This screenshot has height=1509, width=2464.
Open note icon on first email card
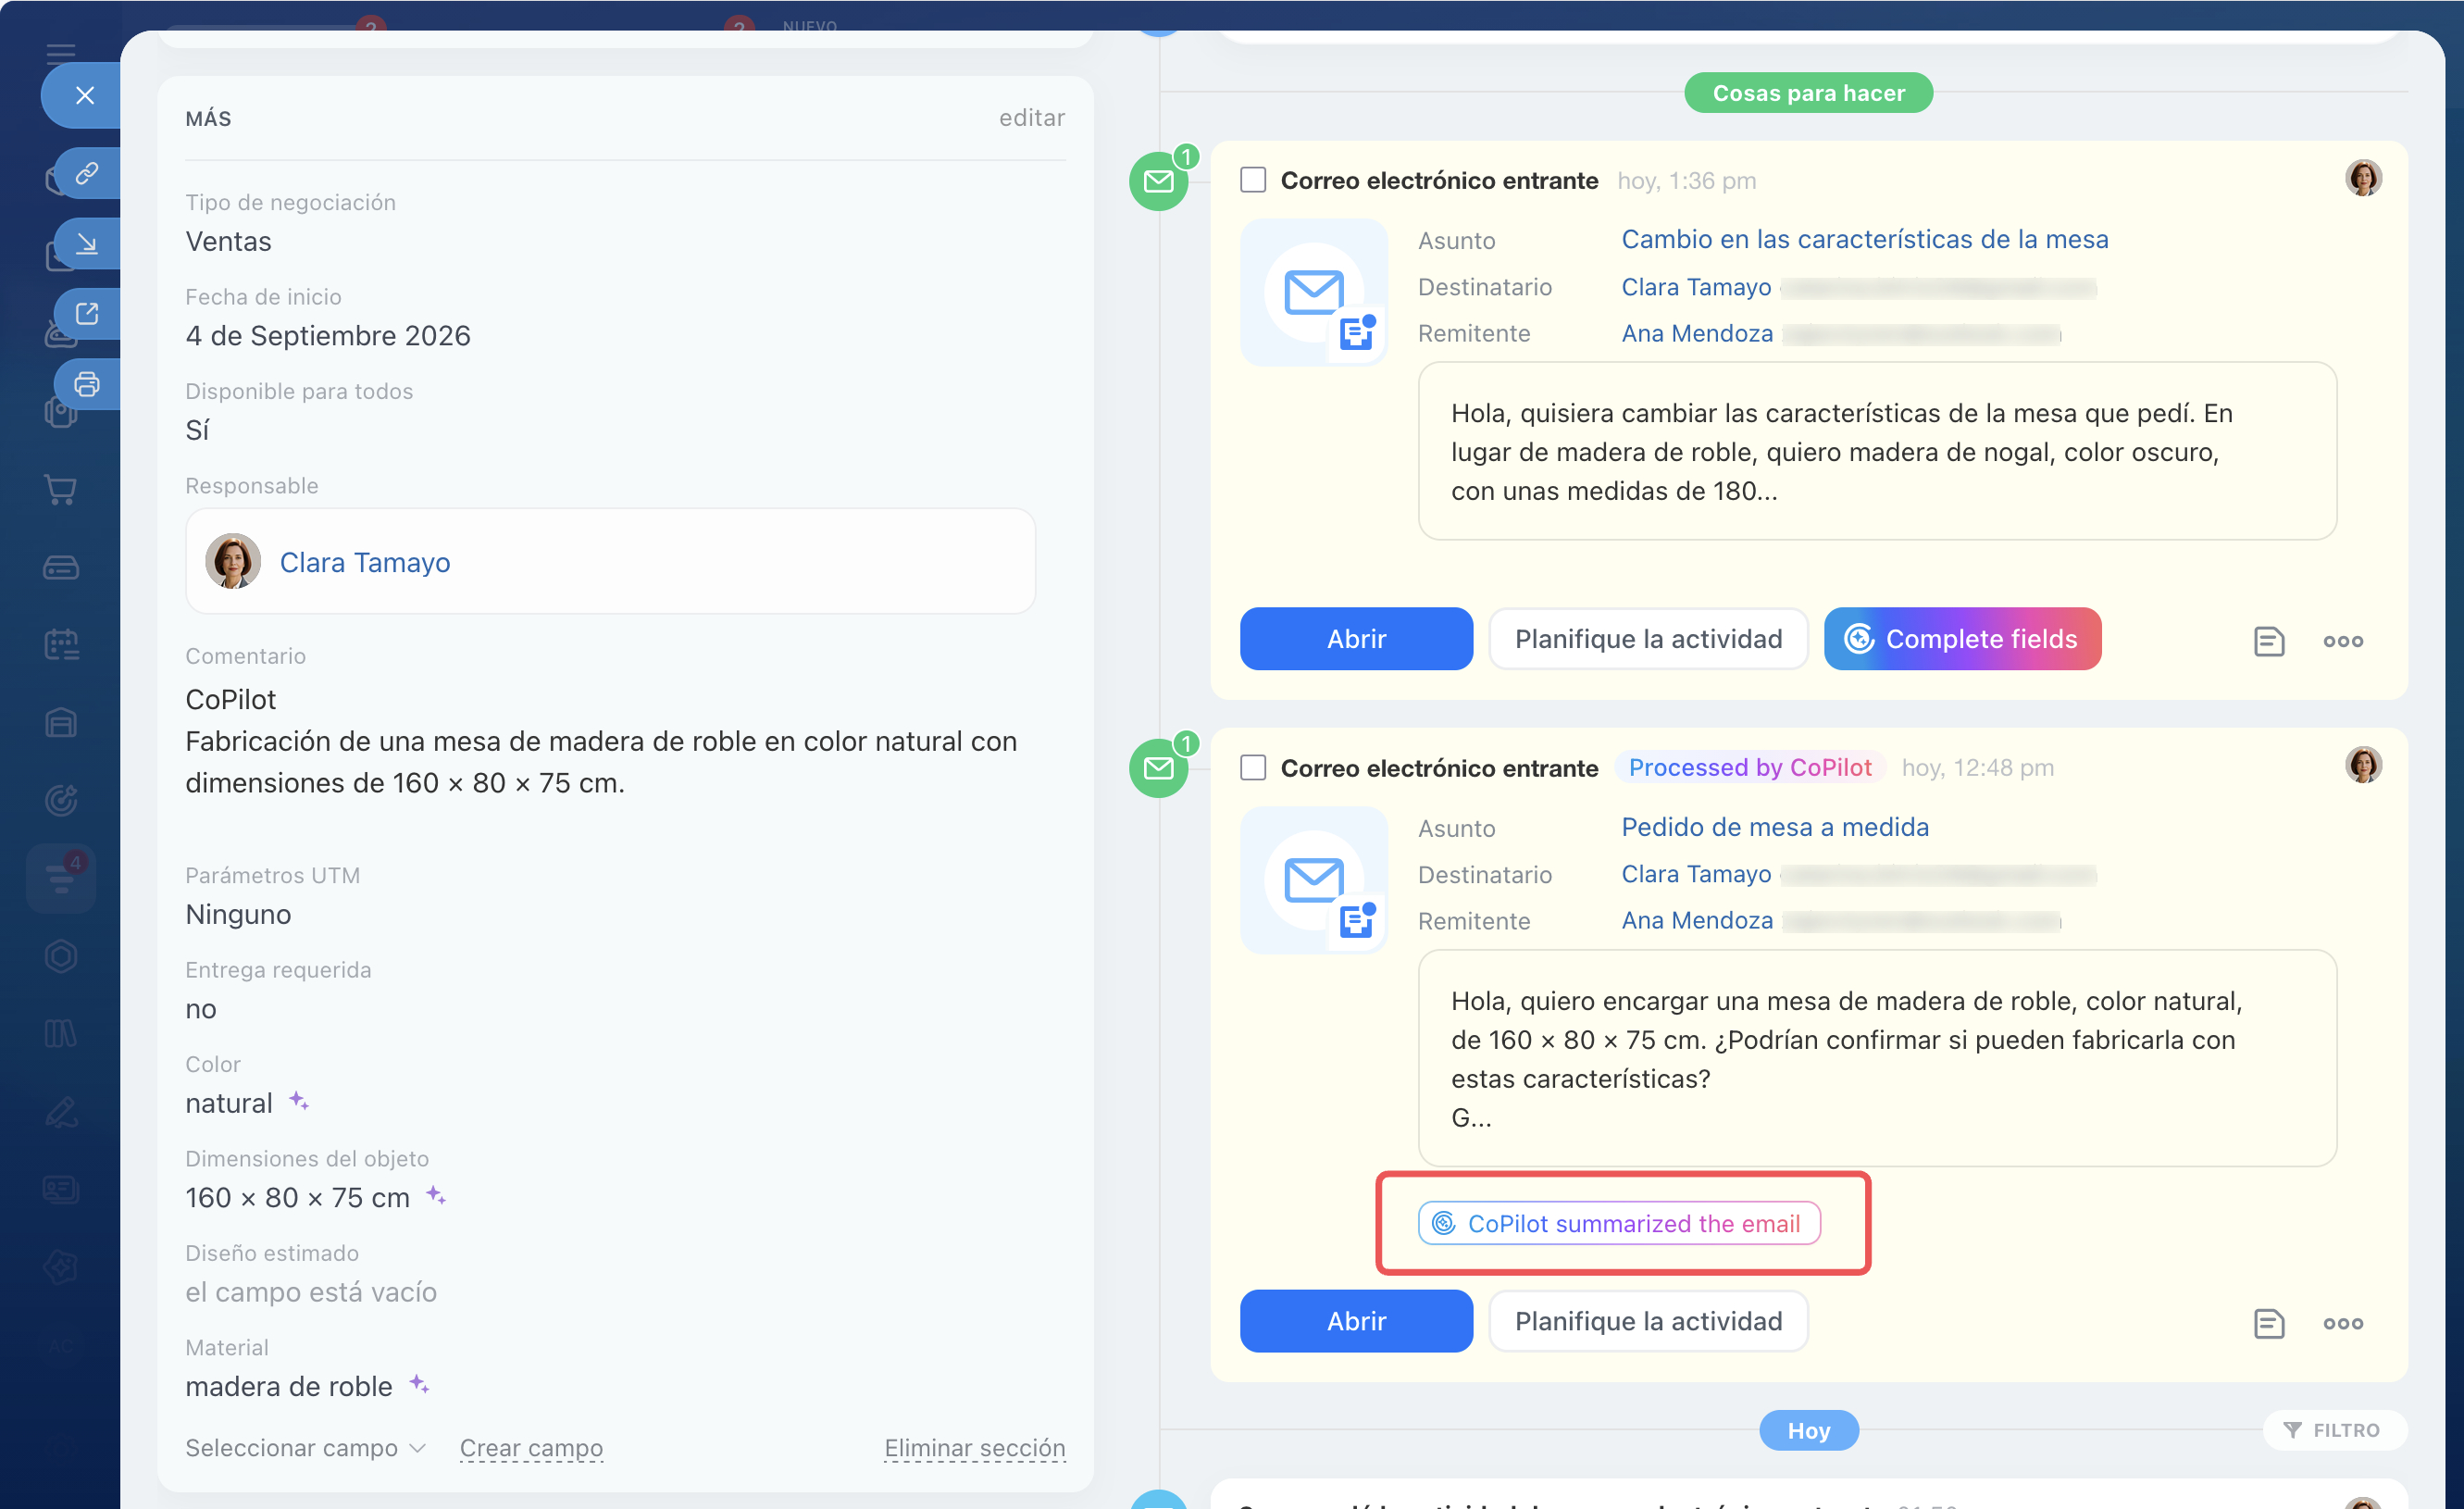2269,641
